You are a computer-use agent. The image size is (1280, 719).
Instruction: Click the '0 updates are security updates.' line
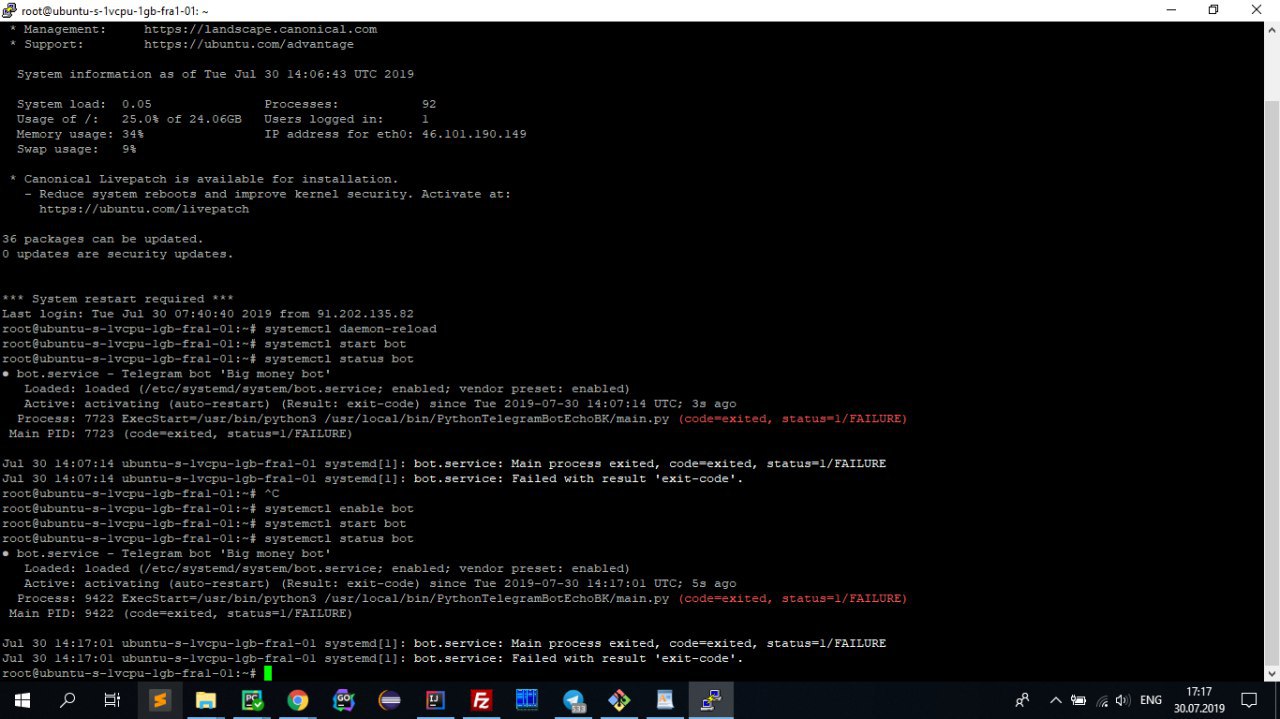117,254
